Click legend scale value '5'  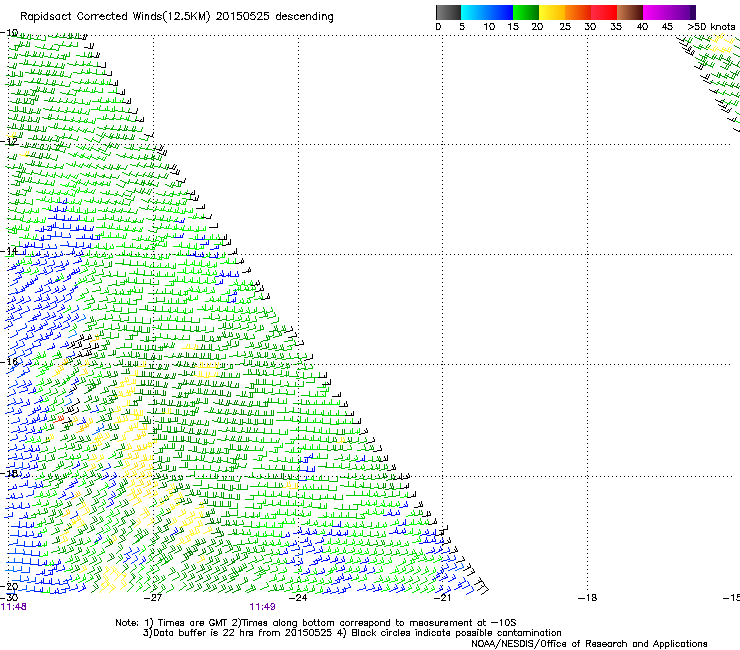462,27
